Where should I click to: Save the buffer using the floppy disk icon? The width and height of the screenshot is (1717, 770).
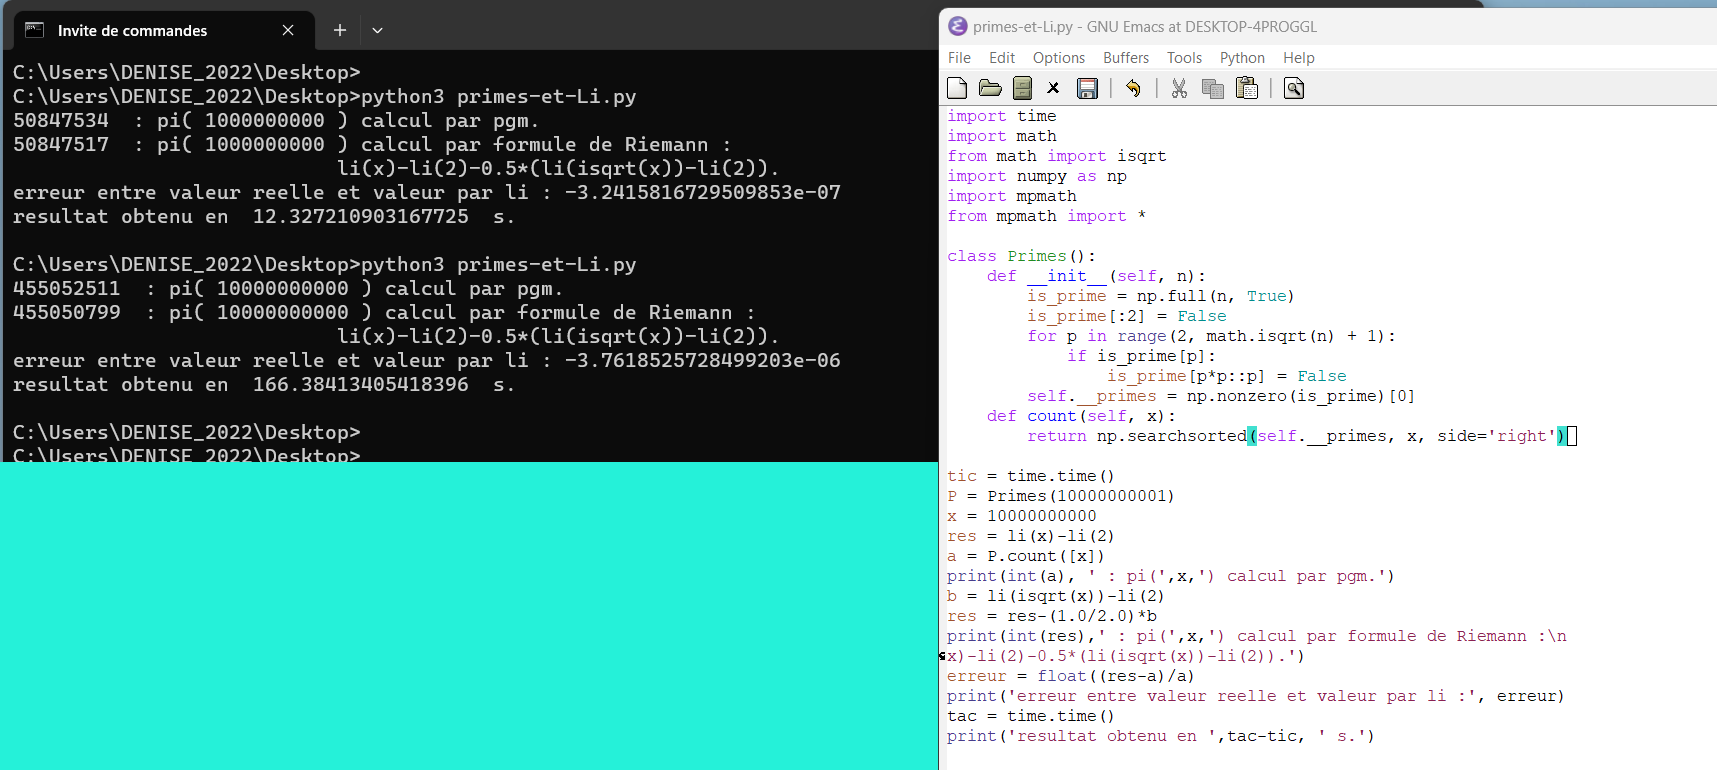click(x=1087, y=88)
